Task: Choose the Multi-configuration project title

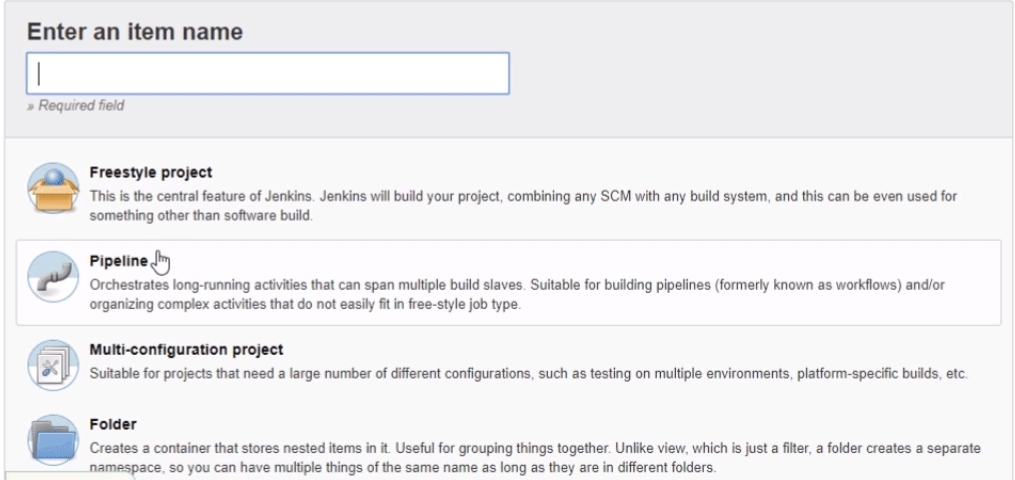Action: click(x=186, y=349)
